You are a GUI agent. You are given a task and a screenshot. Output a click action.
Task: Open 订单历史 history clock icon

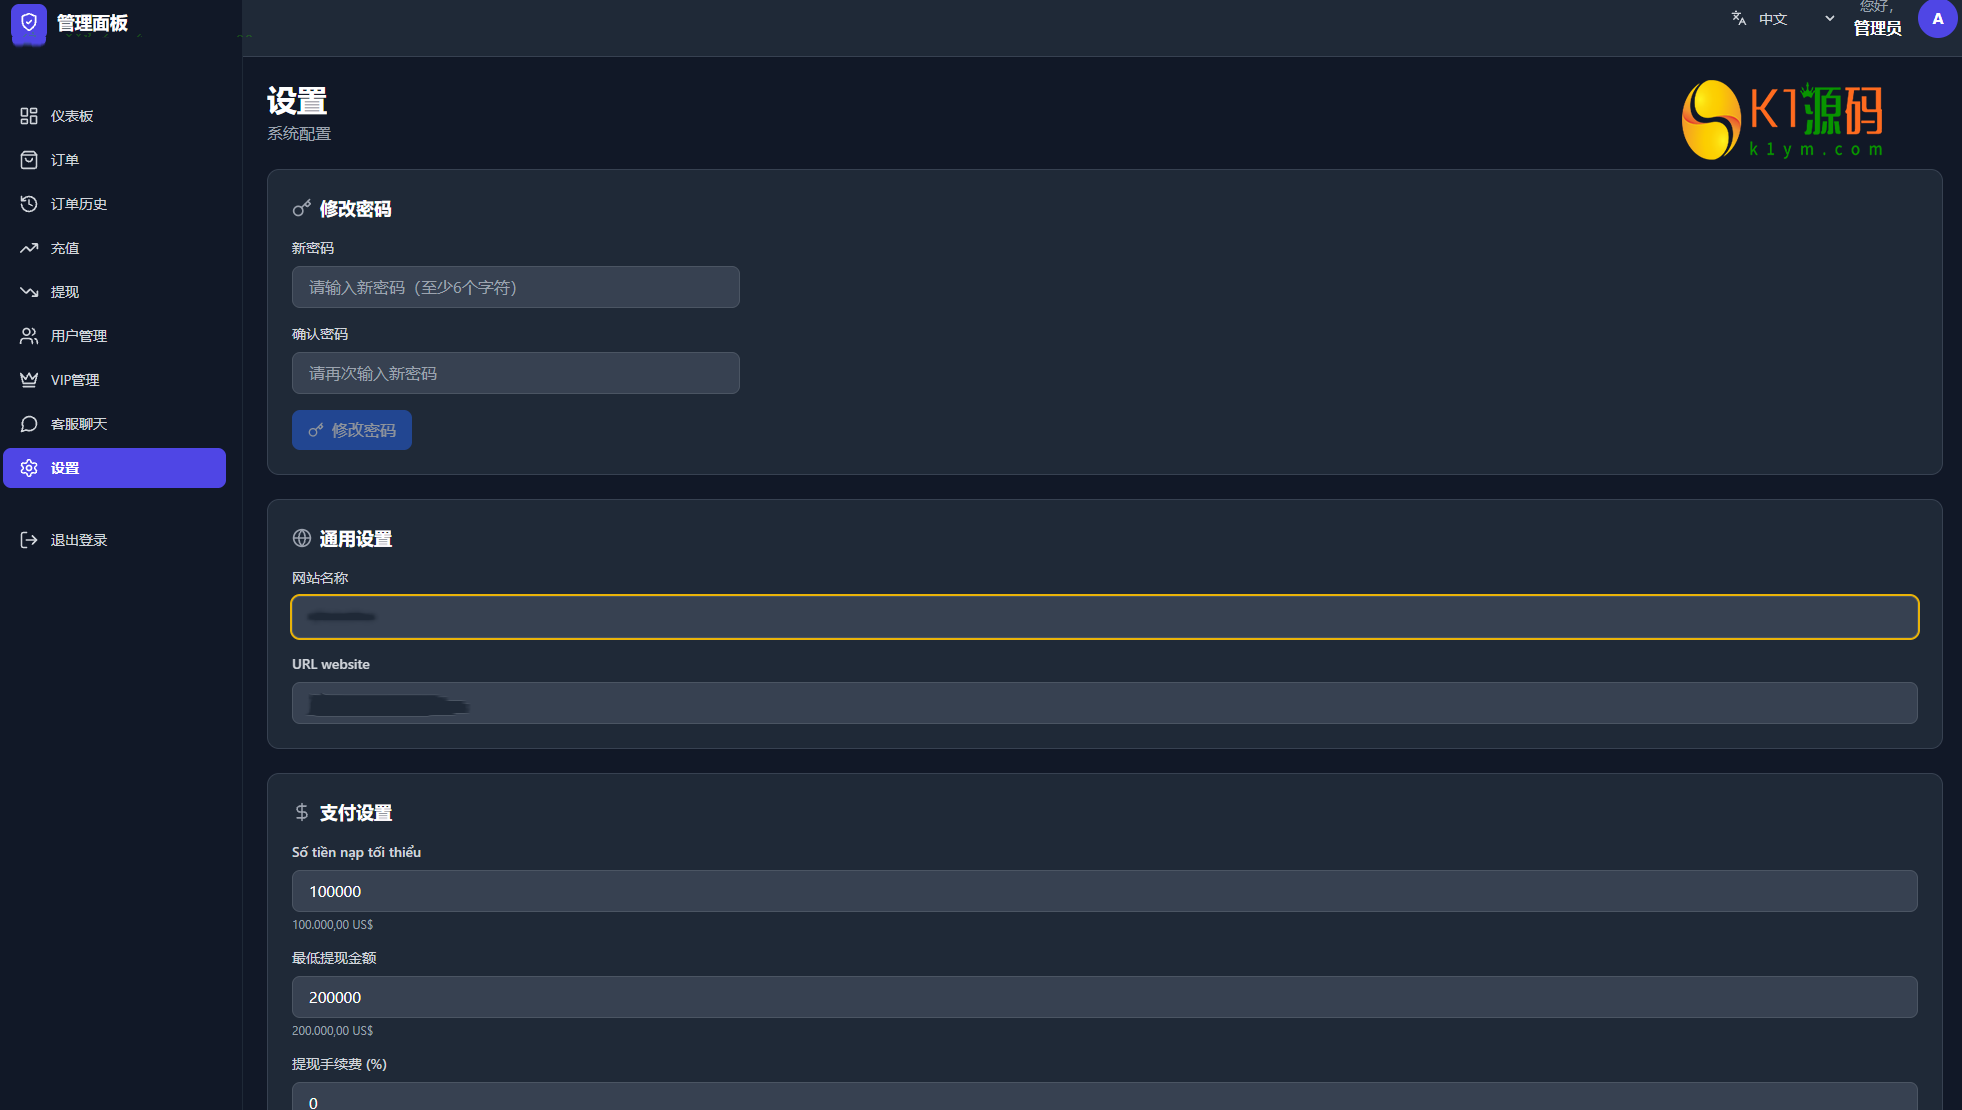point(29,204)
